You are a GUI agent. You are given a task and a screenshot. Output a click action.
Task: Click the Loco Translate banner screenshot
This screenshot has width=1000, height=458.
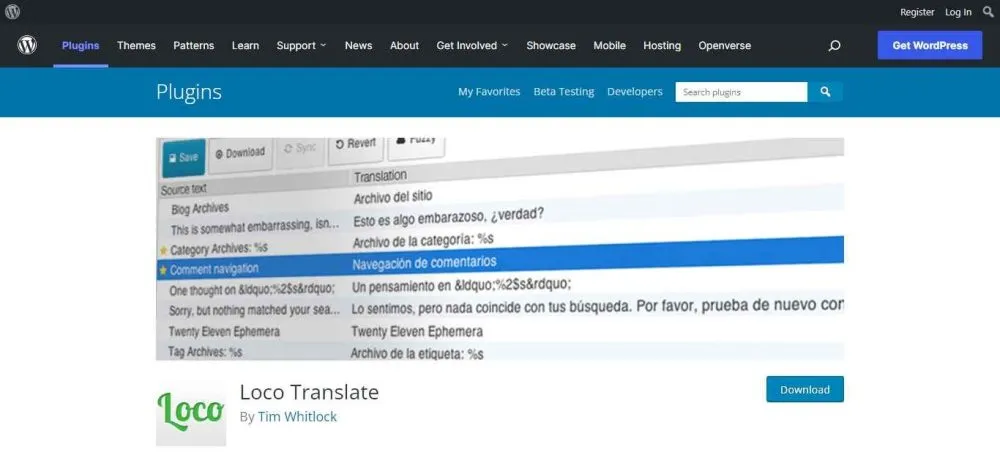[x=500, y=248]
